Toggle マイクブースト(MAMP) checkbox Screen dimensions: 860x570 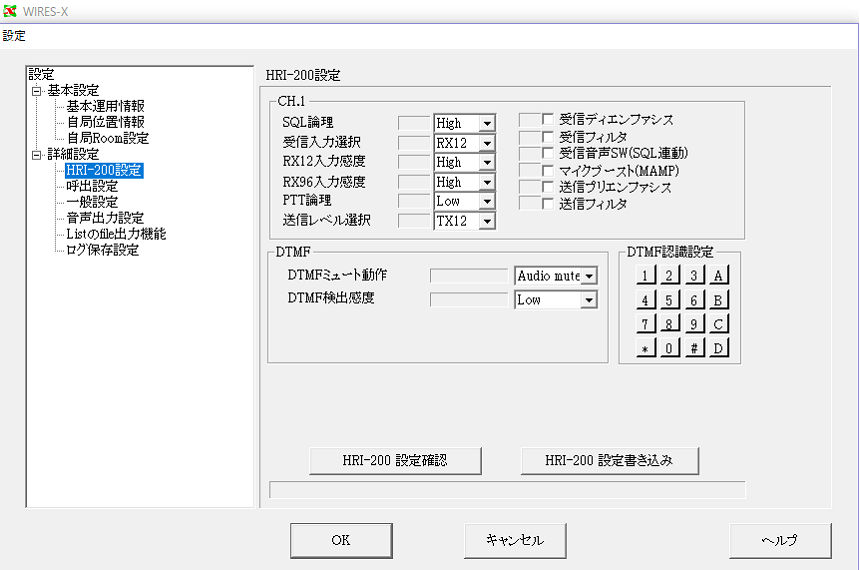point(547,171)
